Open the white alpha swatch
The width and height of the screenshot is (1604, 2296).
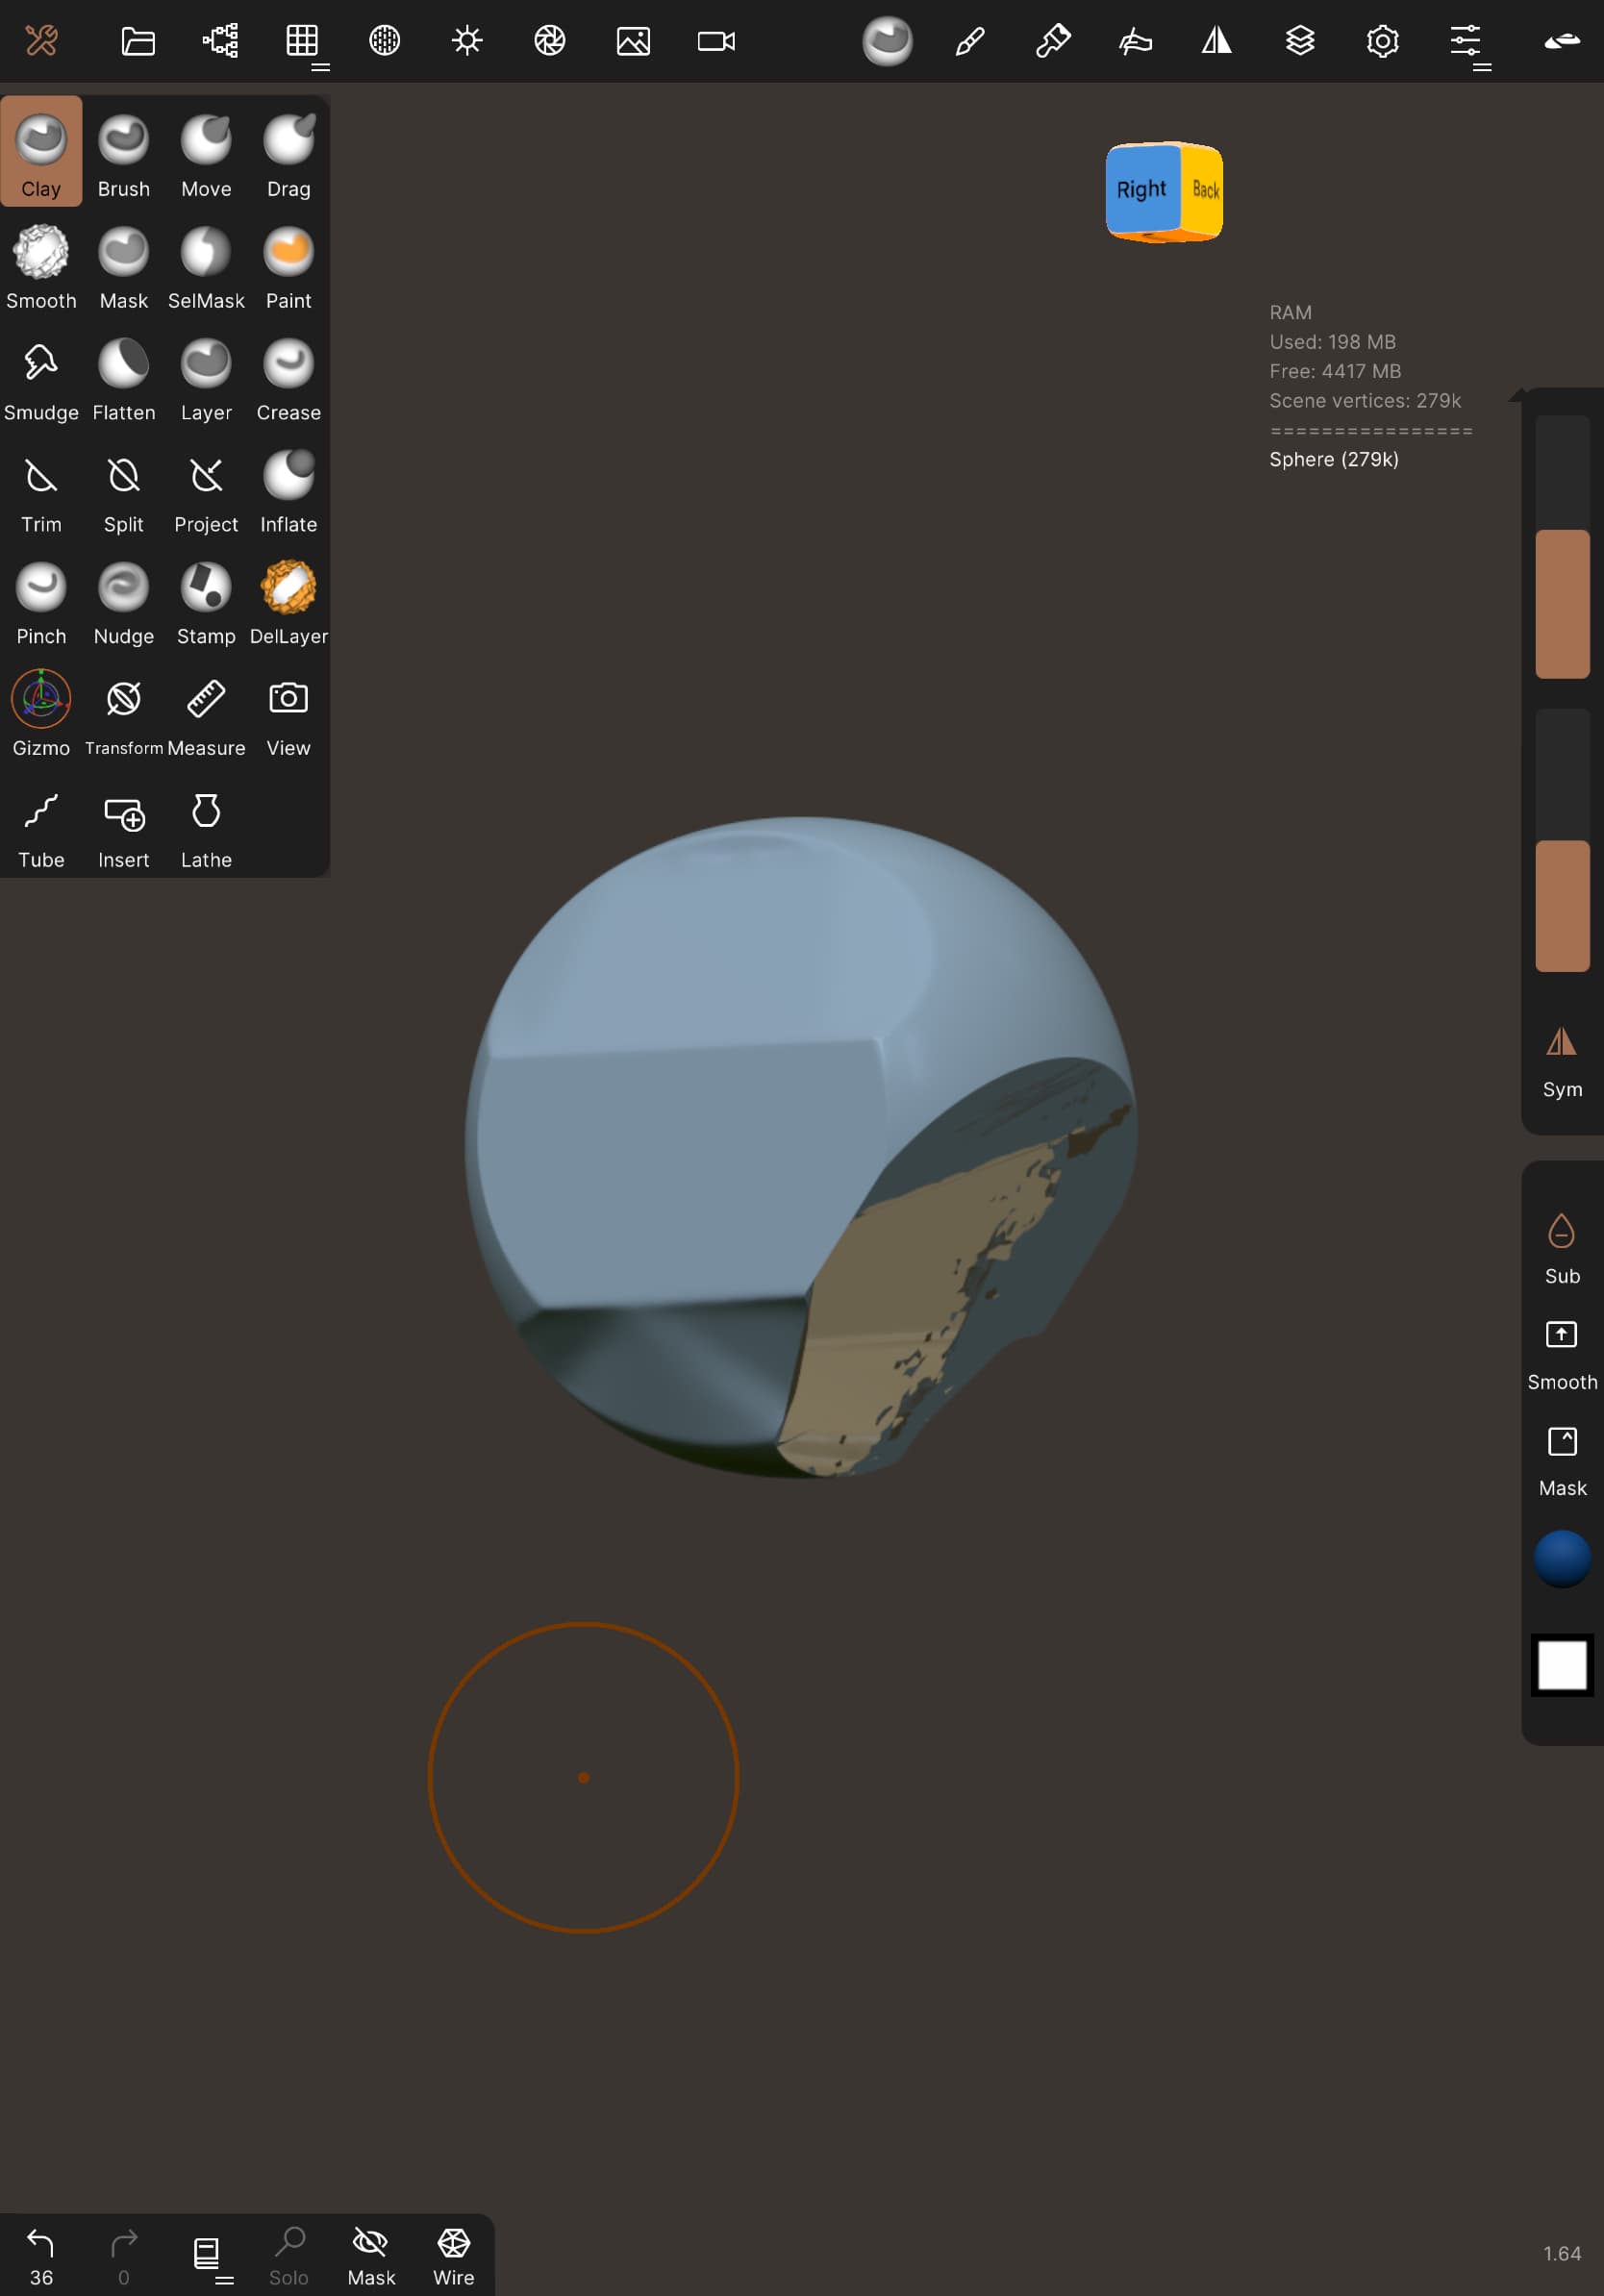(1562, 1665)
